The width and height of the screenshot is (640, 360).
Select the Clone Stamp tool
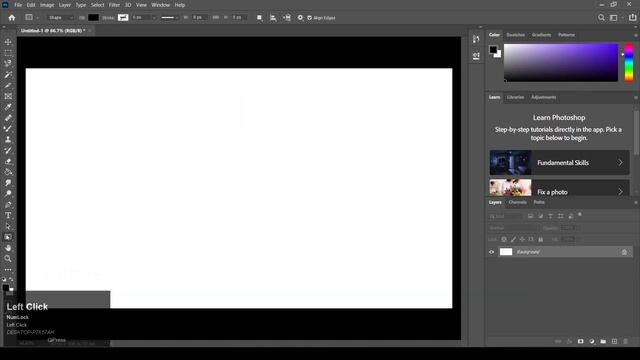(x=8, y=140)
